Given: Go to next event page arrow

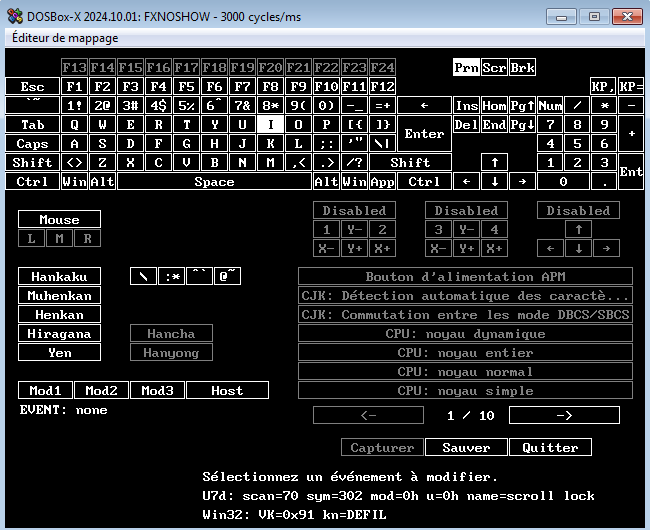Looking at the screenshot, I should point(564,415).
